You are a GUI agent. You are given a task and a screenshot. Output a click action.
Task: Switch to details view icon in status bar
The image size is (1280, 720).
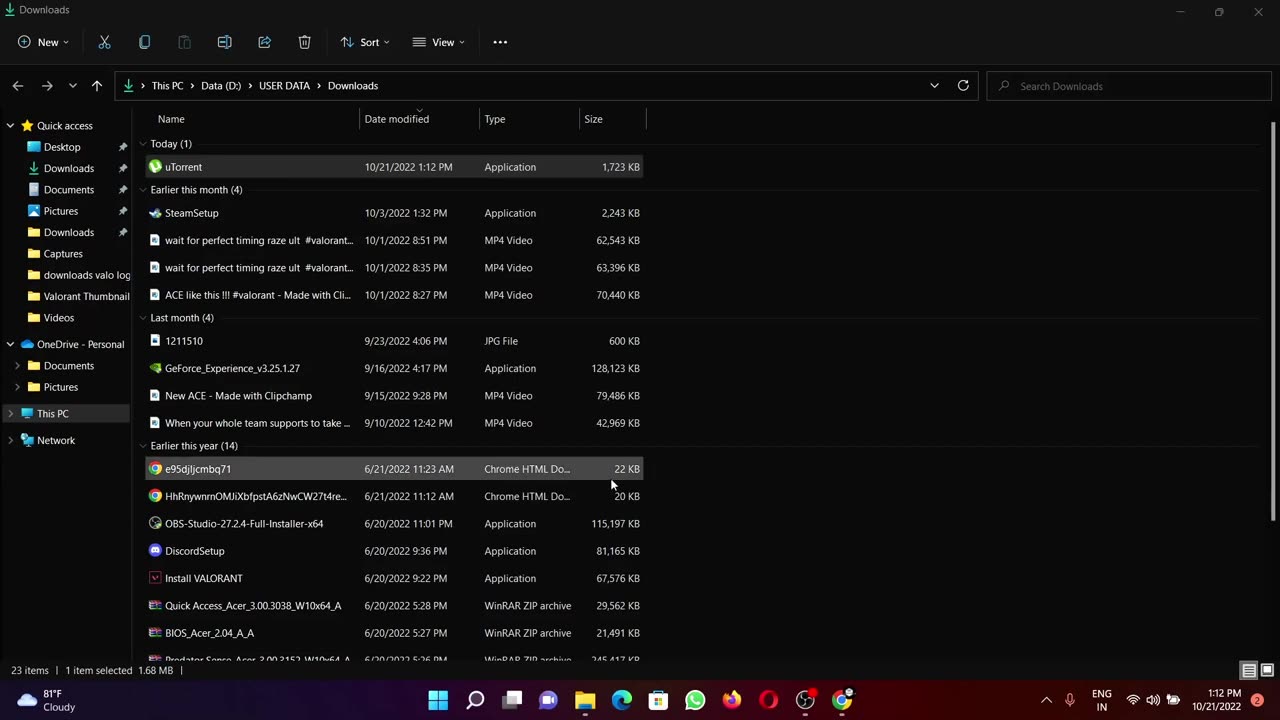[1249, 670]
